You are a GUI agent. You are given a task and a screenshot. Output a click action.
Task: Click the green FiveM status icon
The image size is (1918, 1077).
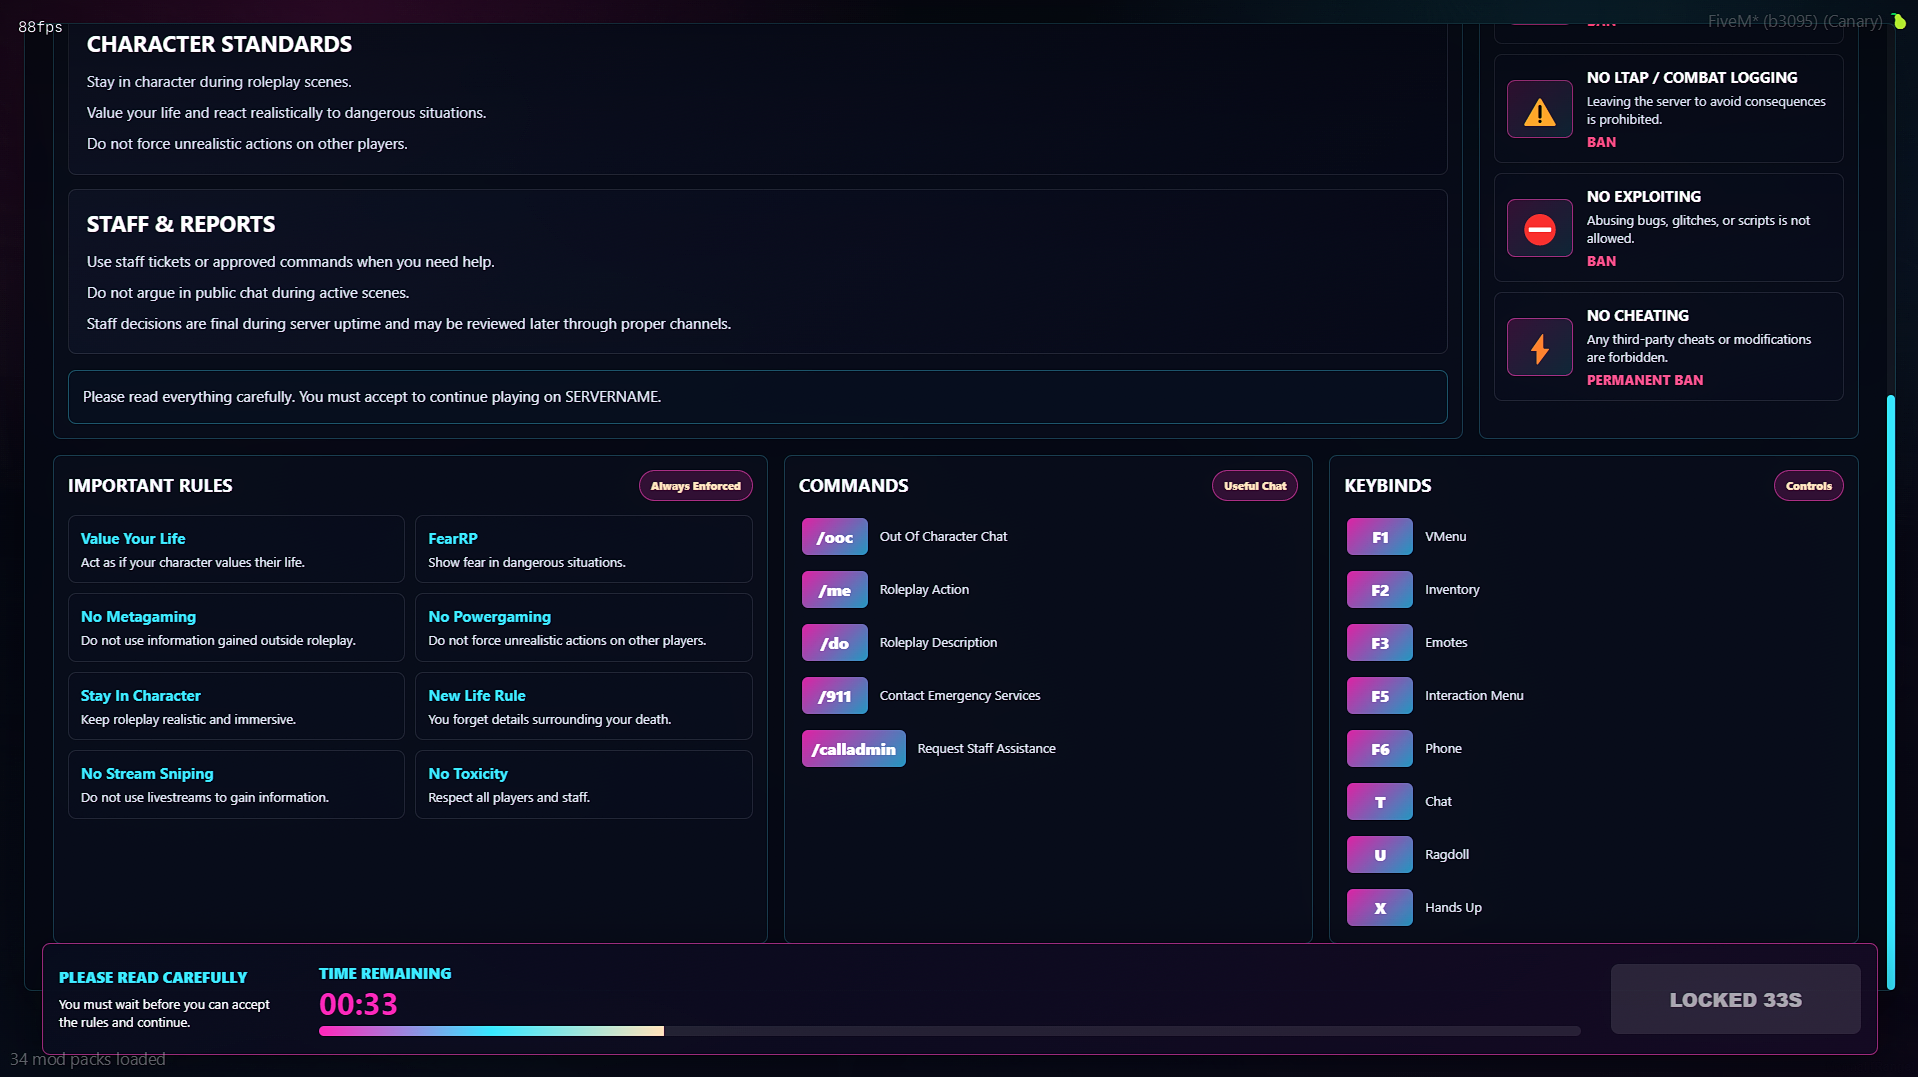pyautogui.click(x=1898, y=21)
